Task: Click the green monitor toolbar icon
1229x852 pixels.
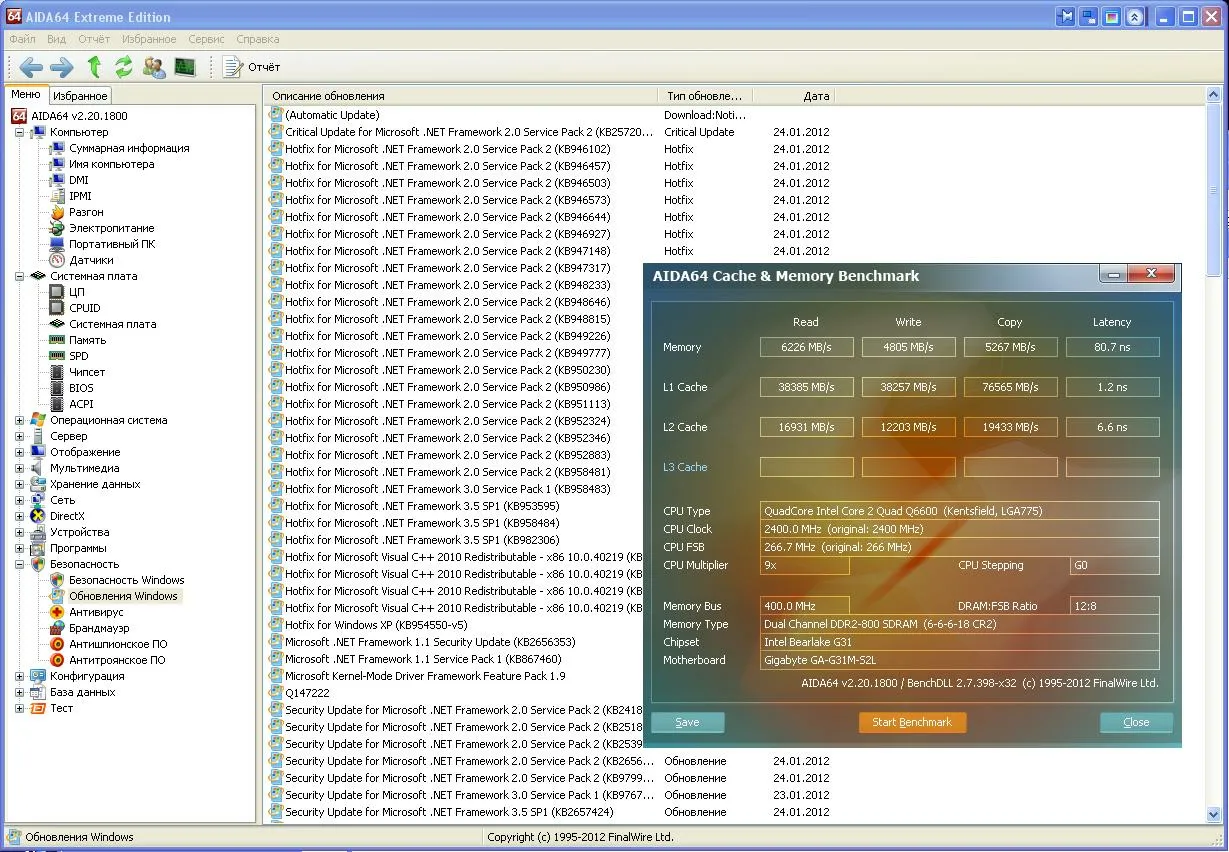Action: (185, 67)
